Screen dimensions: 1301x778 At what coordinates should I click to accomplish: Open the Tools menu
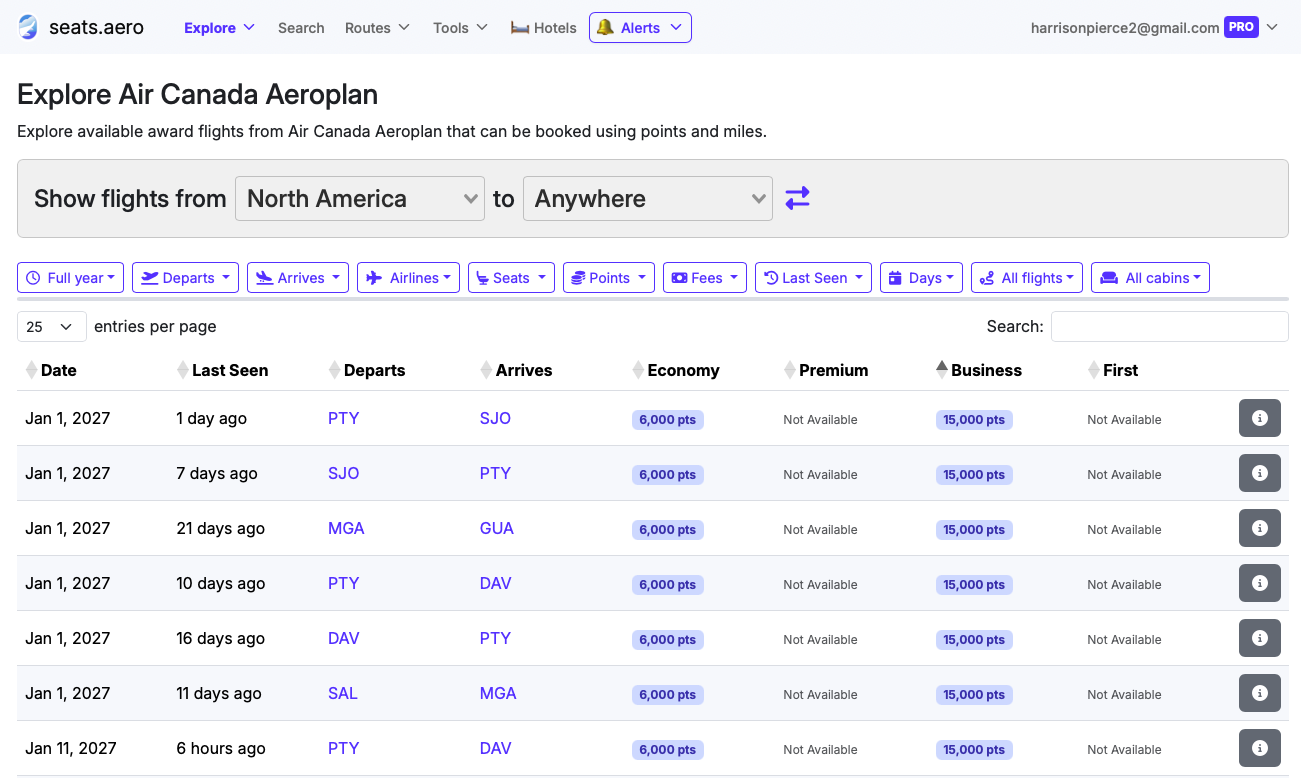460,28
